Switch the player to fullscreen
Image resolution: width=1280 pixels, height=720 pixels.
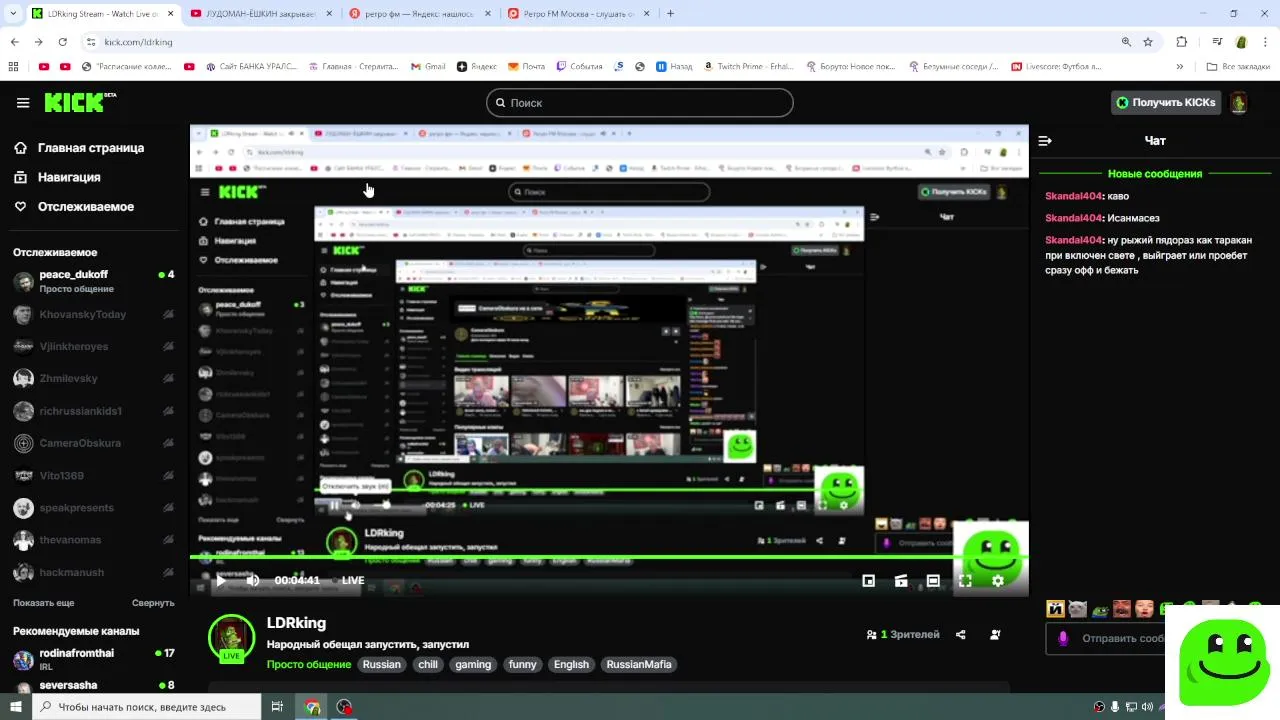coord(965,580)
